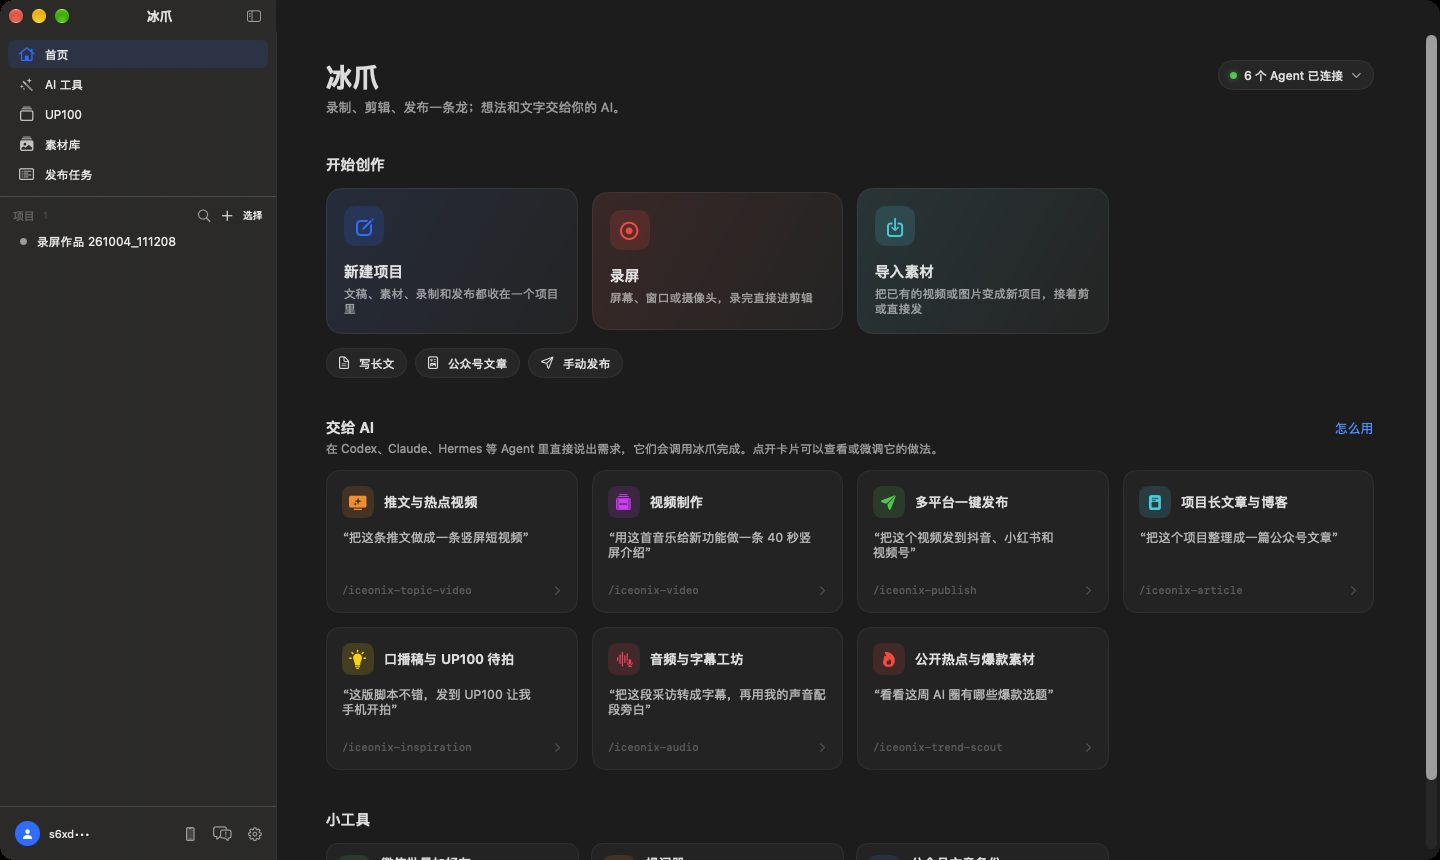Click the 口播稿与 UP100 待拍 lightbulb icon

pos(358,659)
